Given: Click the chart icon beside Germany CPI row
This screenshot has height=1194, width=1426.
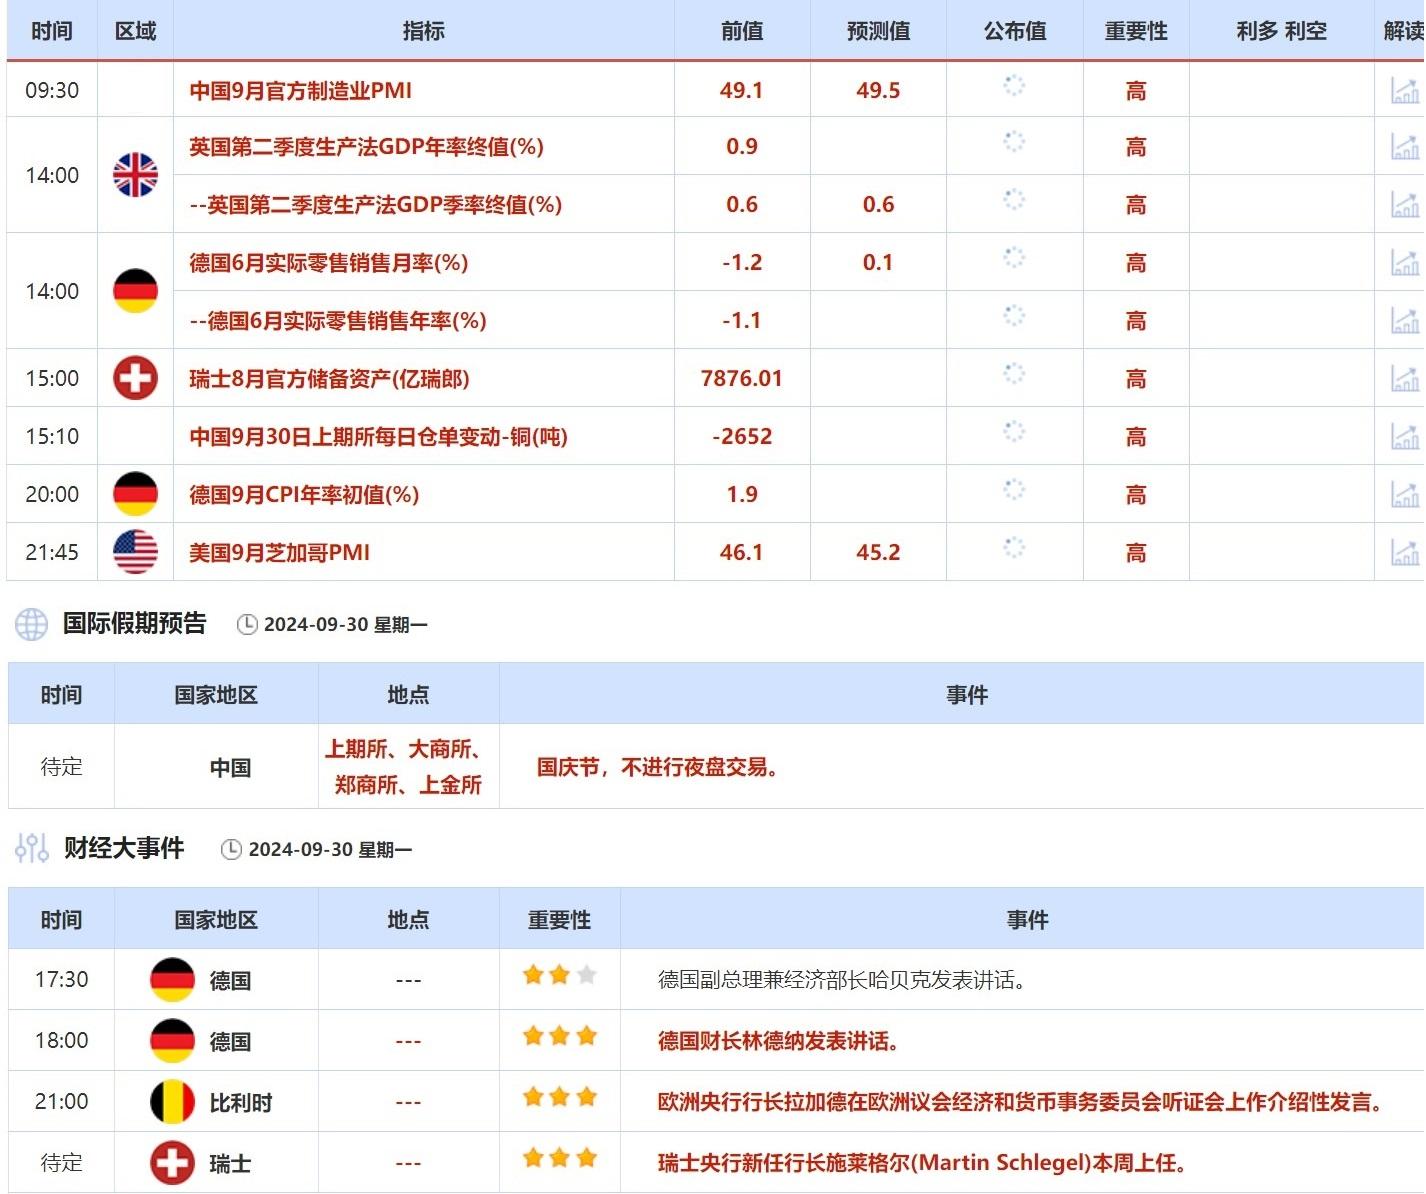Looking at the screenshot, I should tap(1404, 494).
